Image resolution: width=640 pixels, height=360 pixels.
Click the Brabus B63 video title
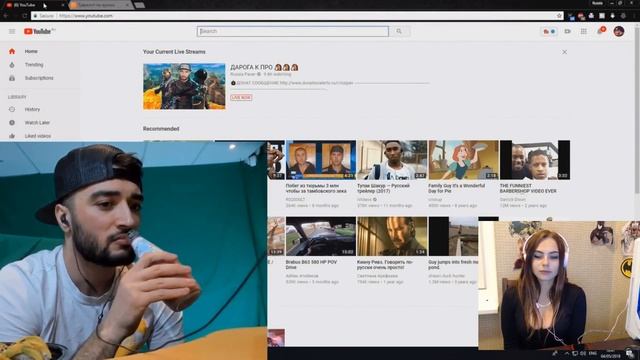click(311, 264)
